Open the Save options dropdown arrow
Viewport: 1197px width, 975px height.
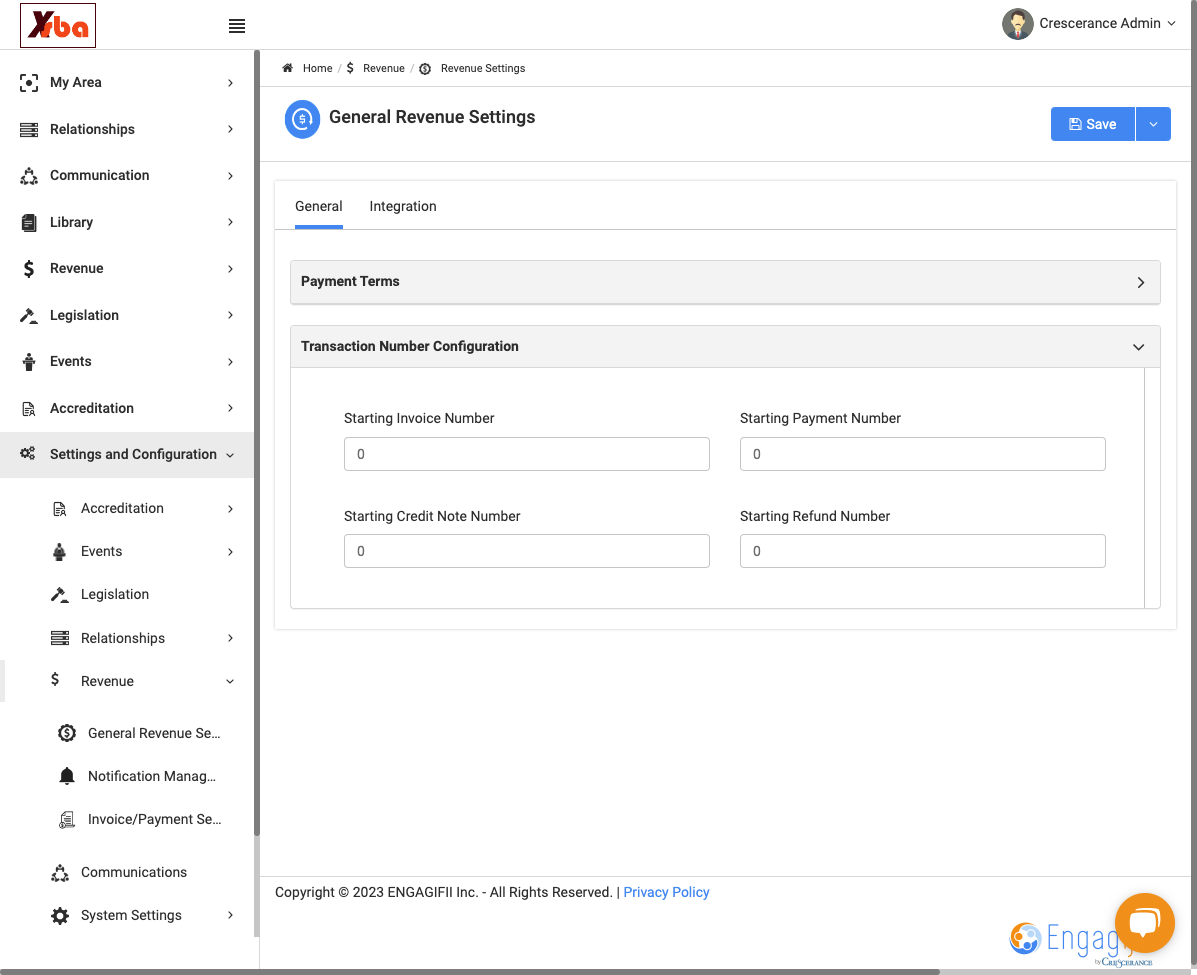point(1153,124)
